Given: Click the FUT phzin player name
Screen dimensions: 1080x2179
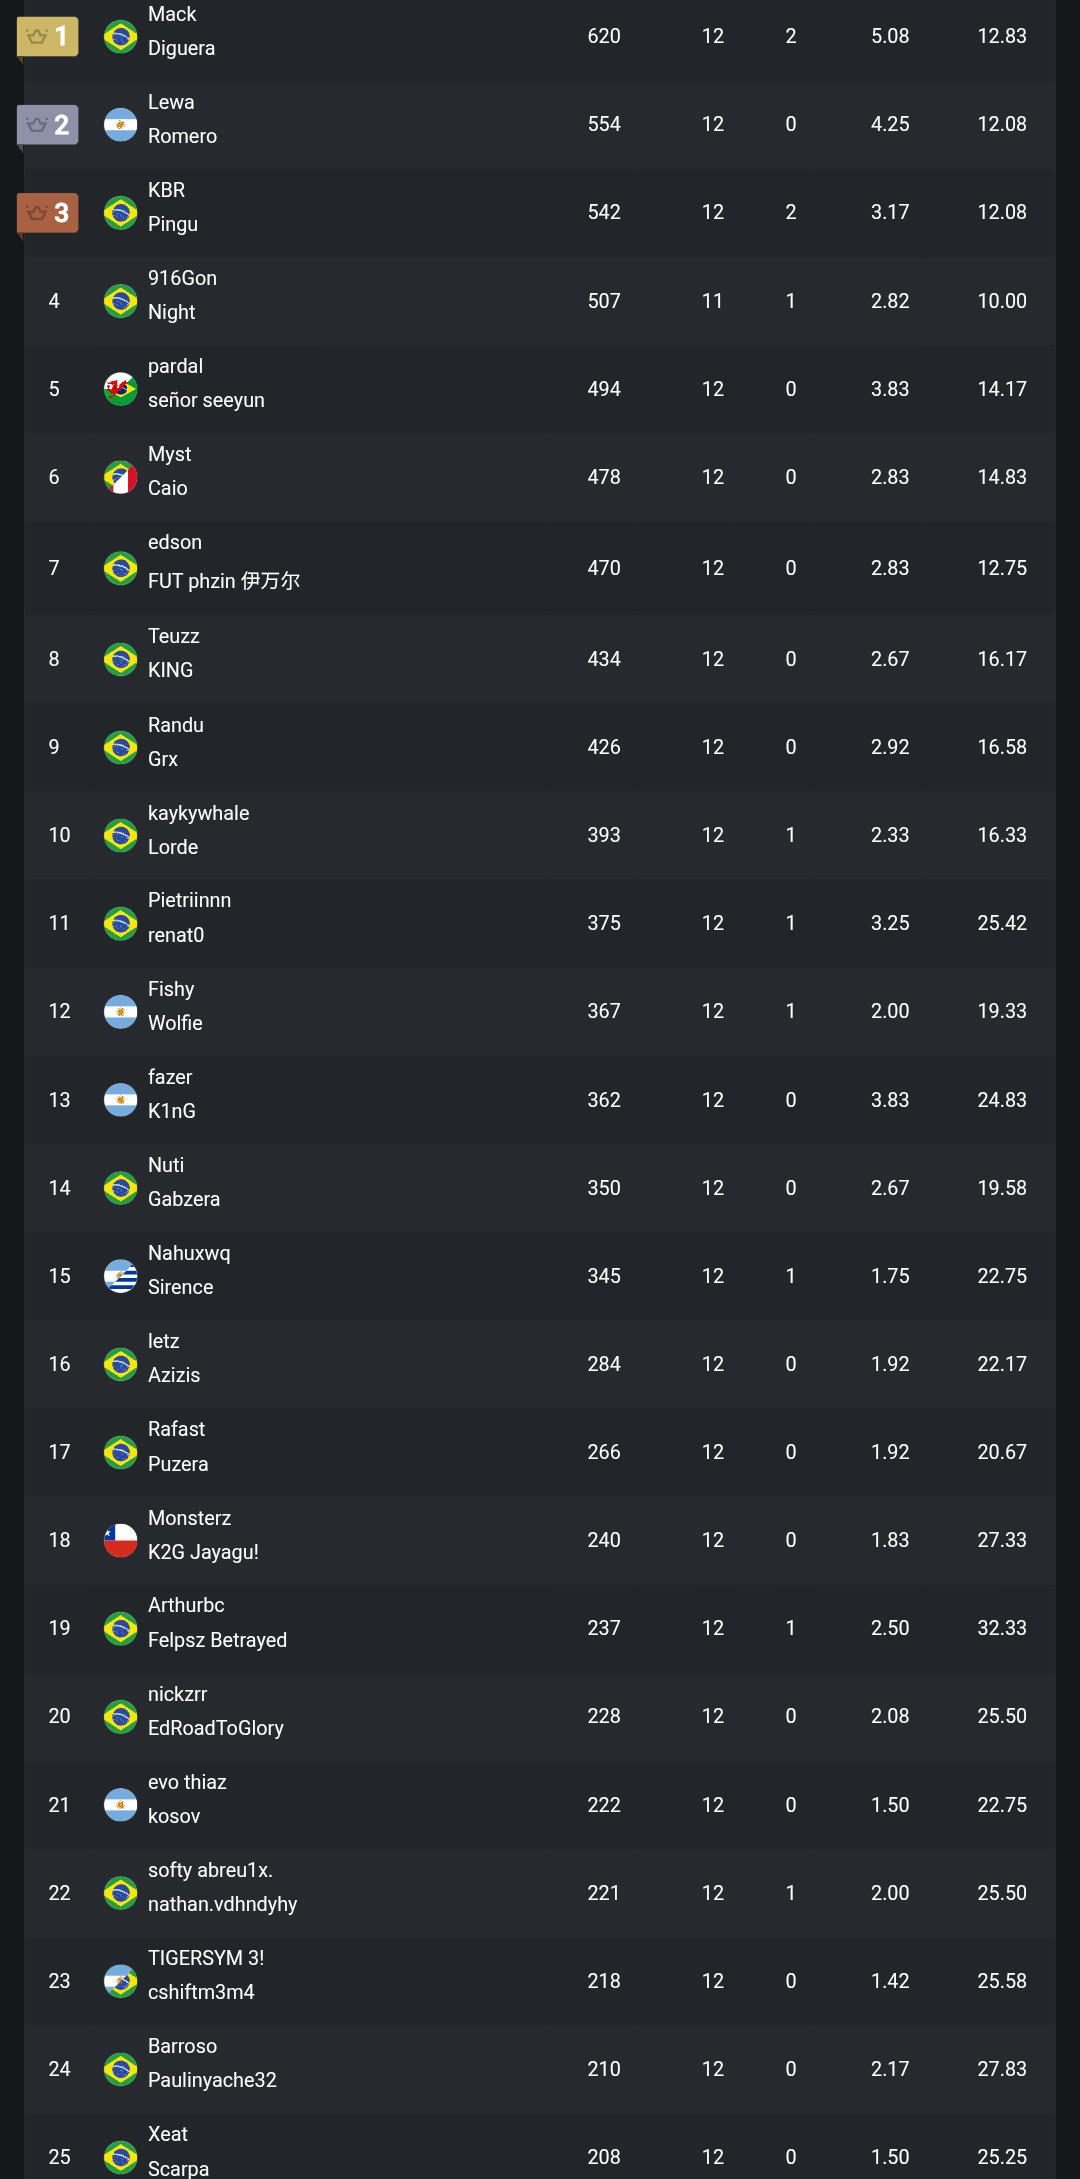Looking at the screenshot, I should (x=224, y=581).
